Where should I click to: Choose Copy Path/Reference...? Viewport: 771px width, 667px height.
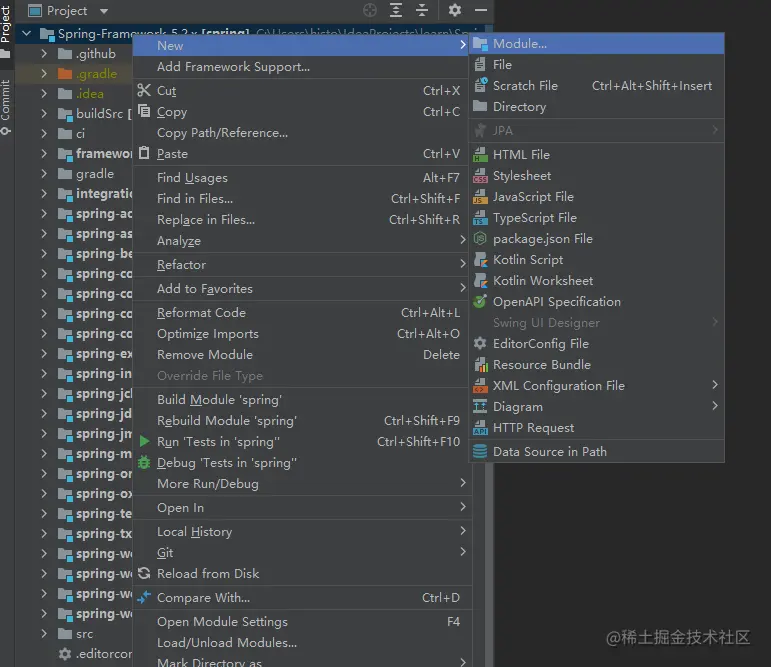pos(301,133)
